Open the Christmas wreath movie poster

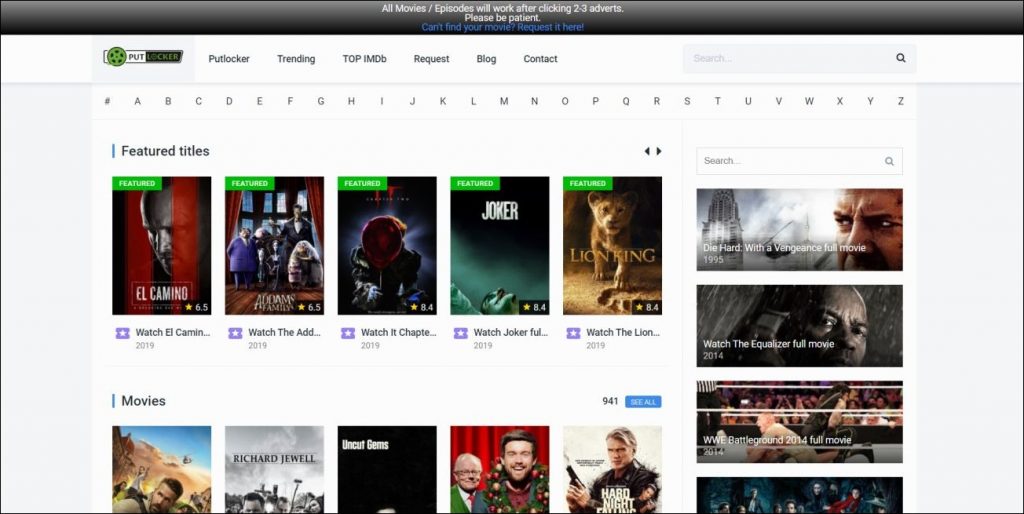tap(500, 470)
